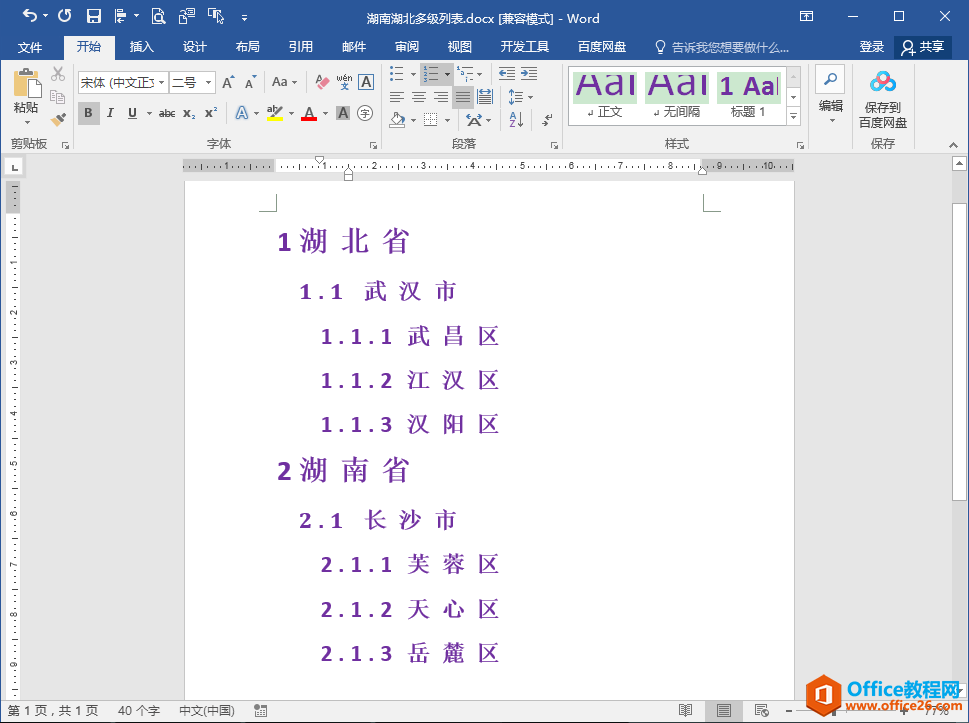Expand the styles gallery more arrow

(x=793, y=117)
